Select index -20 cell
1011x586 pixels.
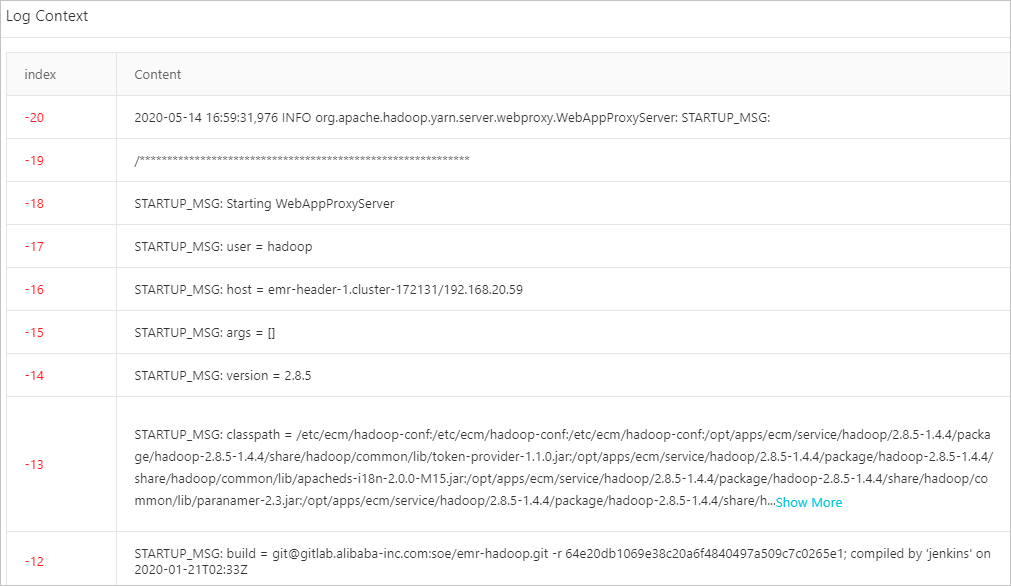click(35, 118)
